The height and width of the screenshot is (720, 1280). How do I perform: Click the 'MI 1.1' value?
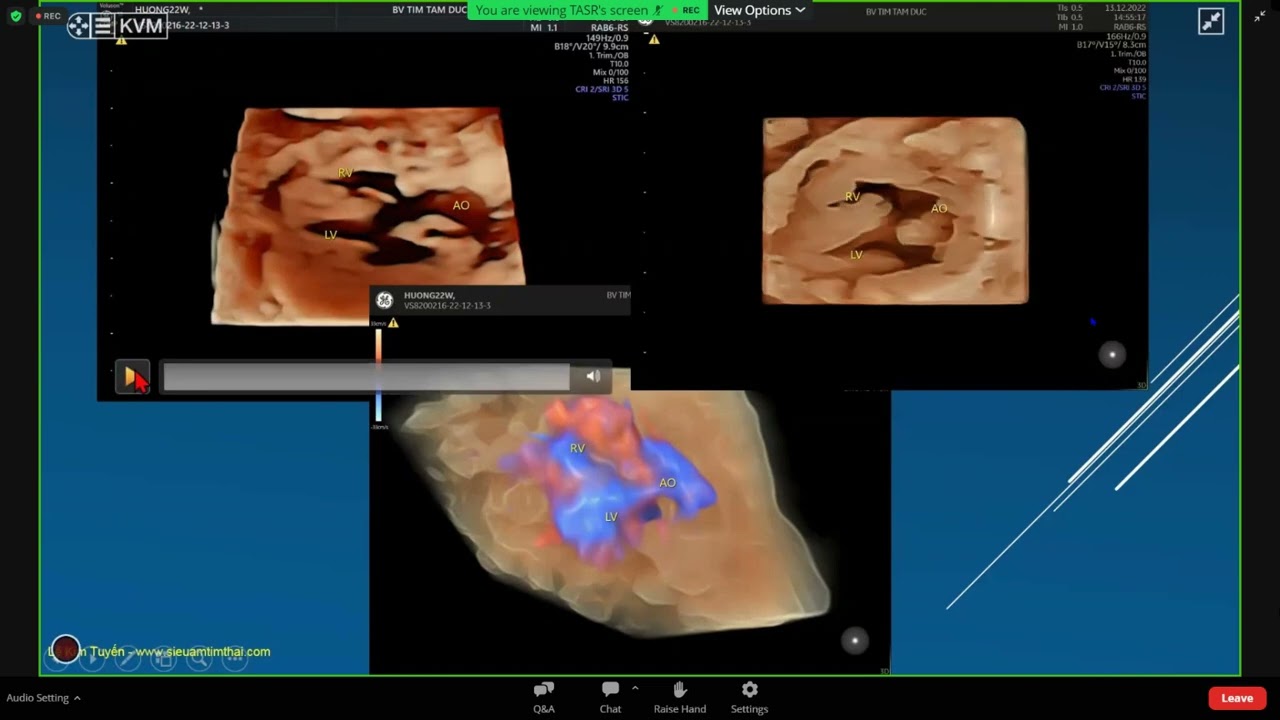[x=544, y=28]
